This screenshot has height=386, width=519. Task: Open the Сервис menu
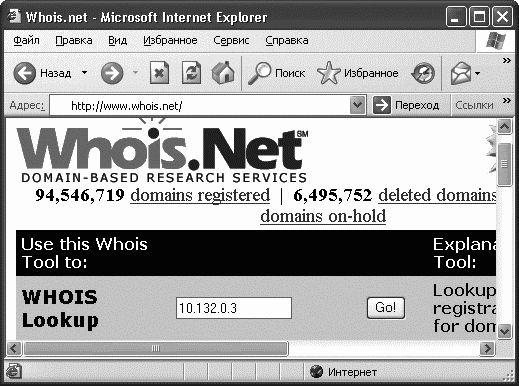point(231,41)
